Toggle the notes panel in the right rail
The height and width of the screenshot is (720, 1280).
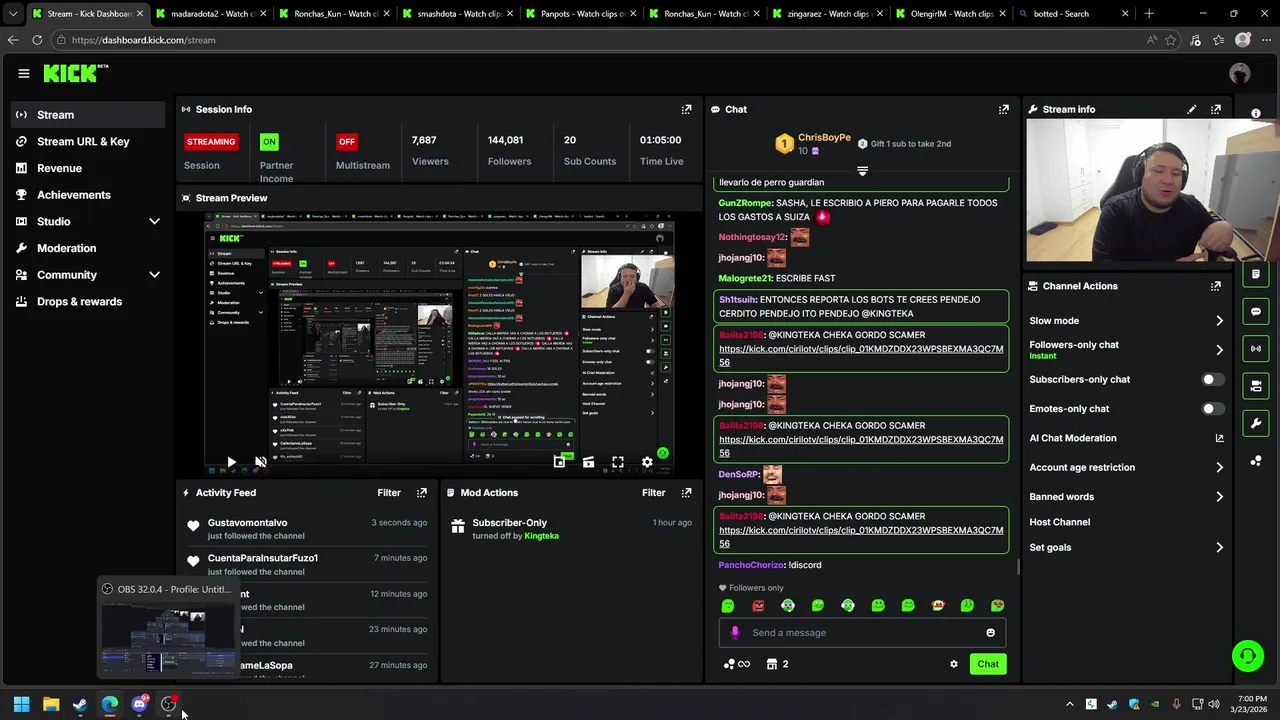pyautogui.click(x=1256, y=274)
